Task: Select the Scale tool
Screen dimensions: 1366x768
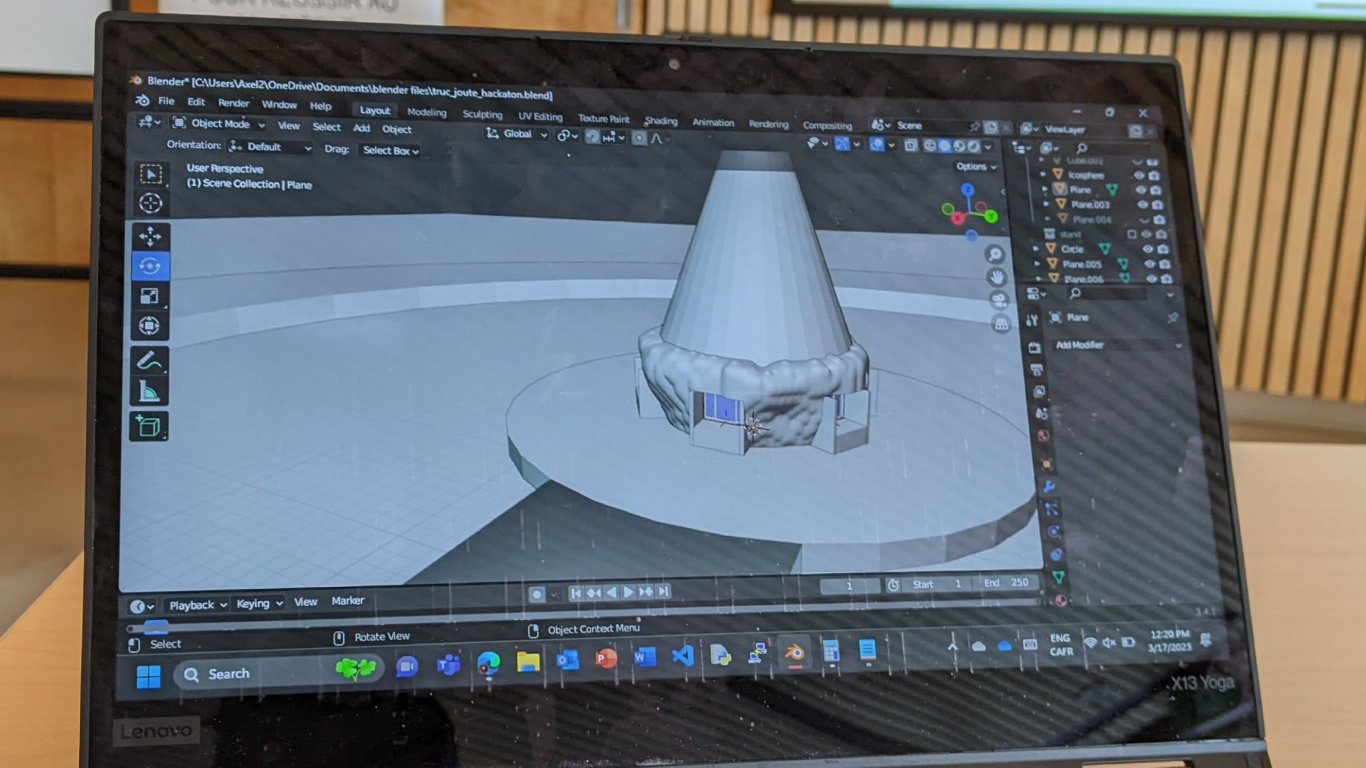Action: pos(150,296)
